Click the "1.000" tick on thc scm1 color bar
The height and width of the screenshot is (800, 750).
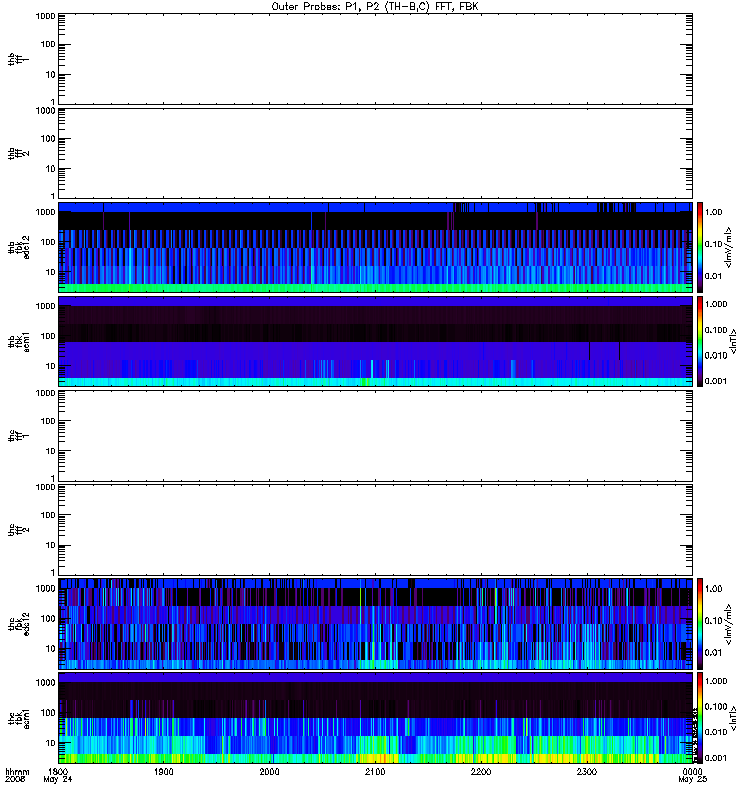pos(716,681)
